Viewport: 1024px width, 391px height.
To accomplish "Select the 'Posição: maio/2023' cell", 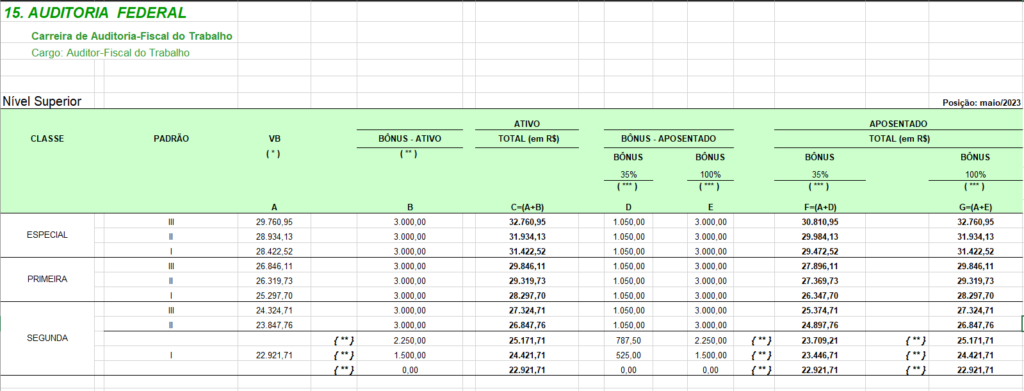I will (981, 103).
